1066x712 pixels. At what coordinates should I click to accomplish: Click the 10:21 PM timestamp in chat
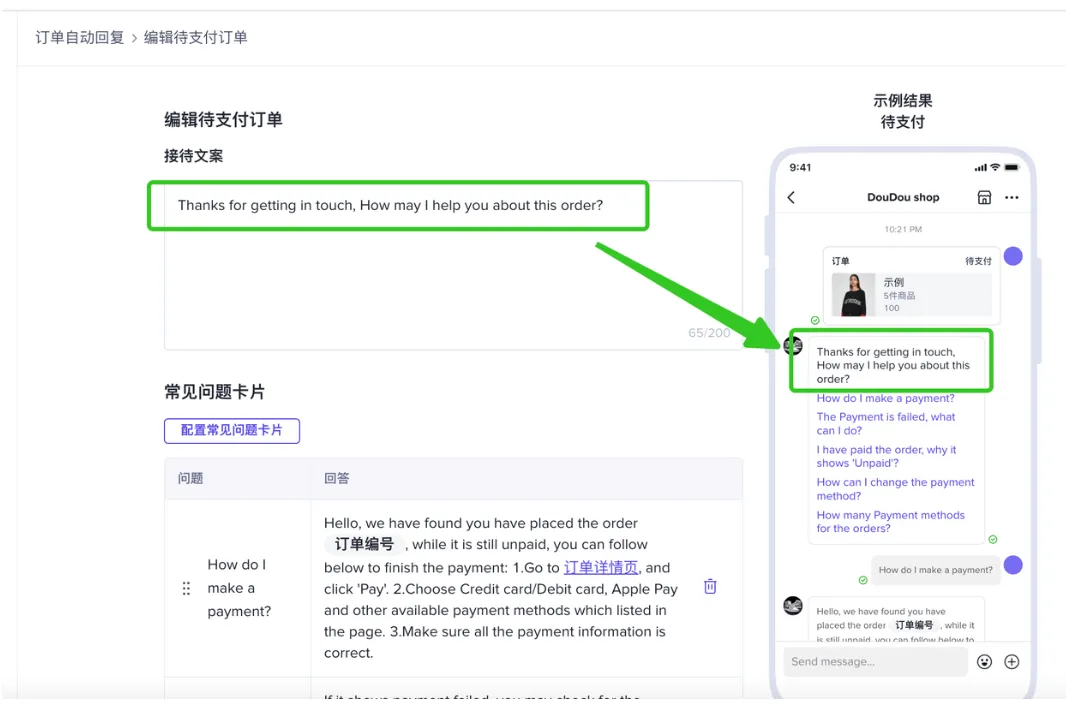pos(903,229)
